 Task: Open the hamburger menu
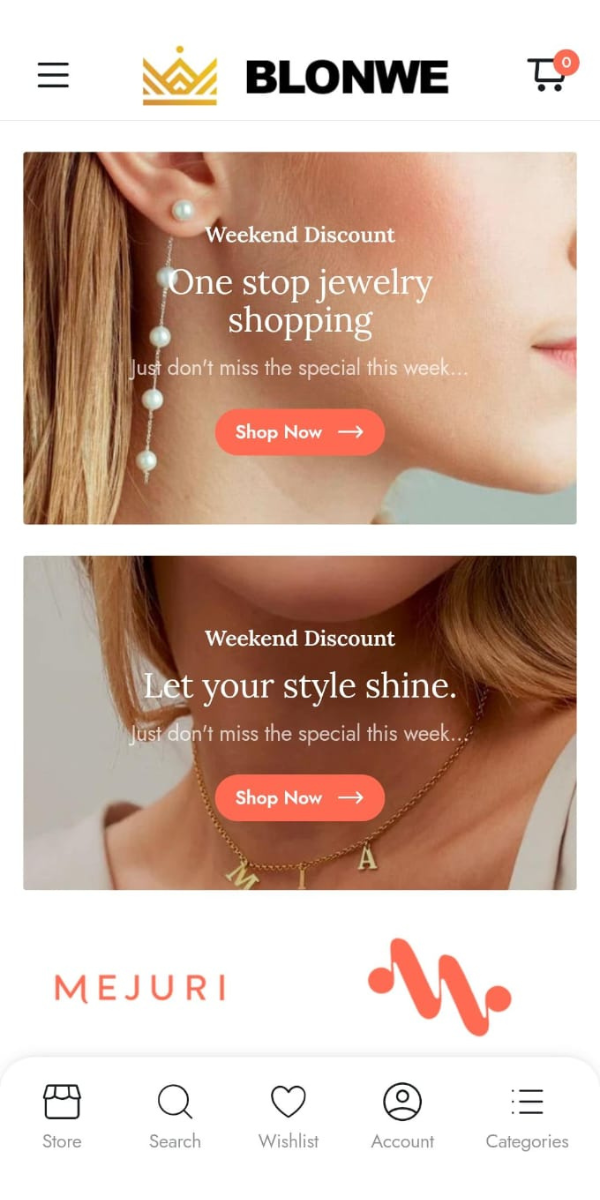point(53,75)
